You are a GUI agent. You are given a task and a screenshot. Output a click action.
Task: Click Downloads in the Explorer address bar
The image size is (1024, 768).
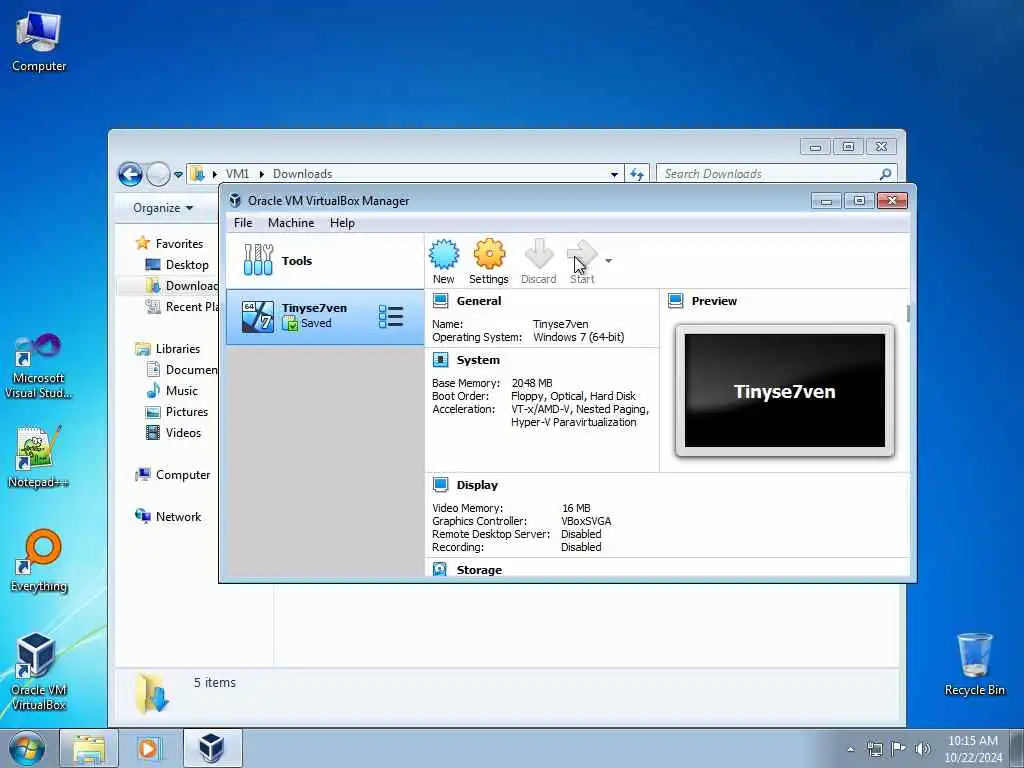click(x=302, y=174)
